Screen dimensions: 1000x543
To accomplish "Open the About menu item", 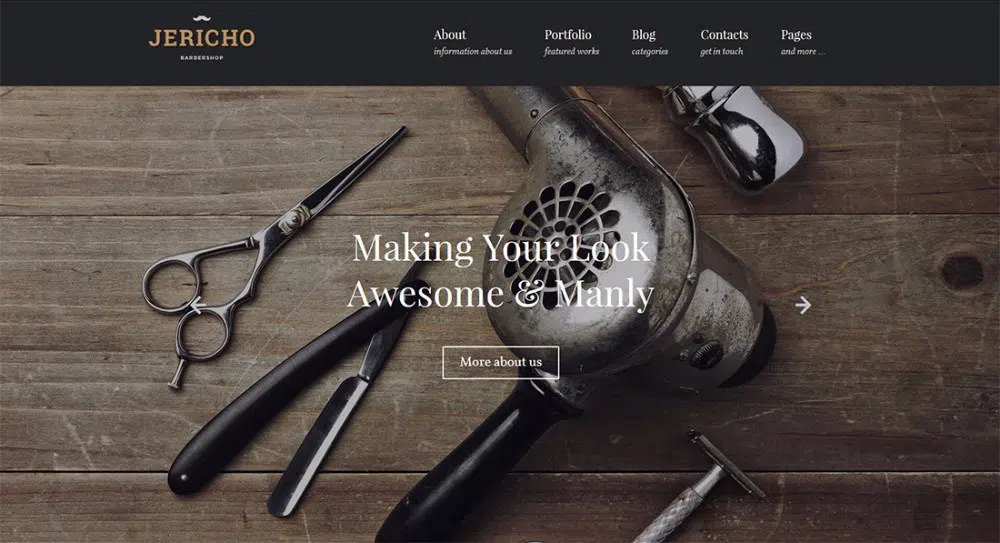I will [450, 34].
